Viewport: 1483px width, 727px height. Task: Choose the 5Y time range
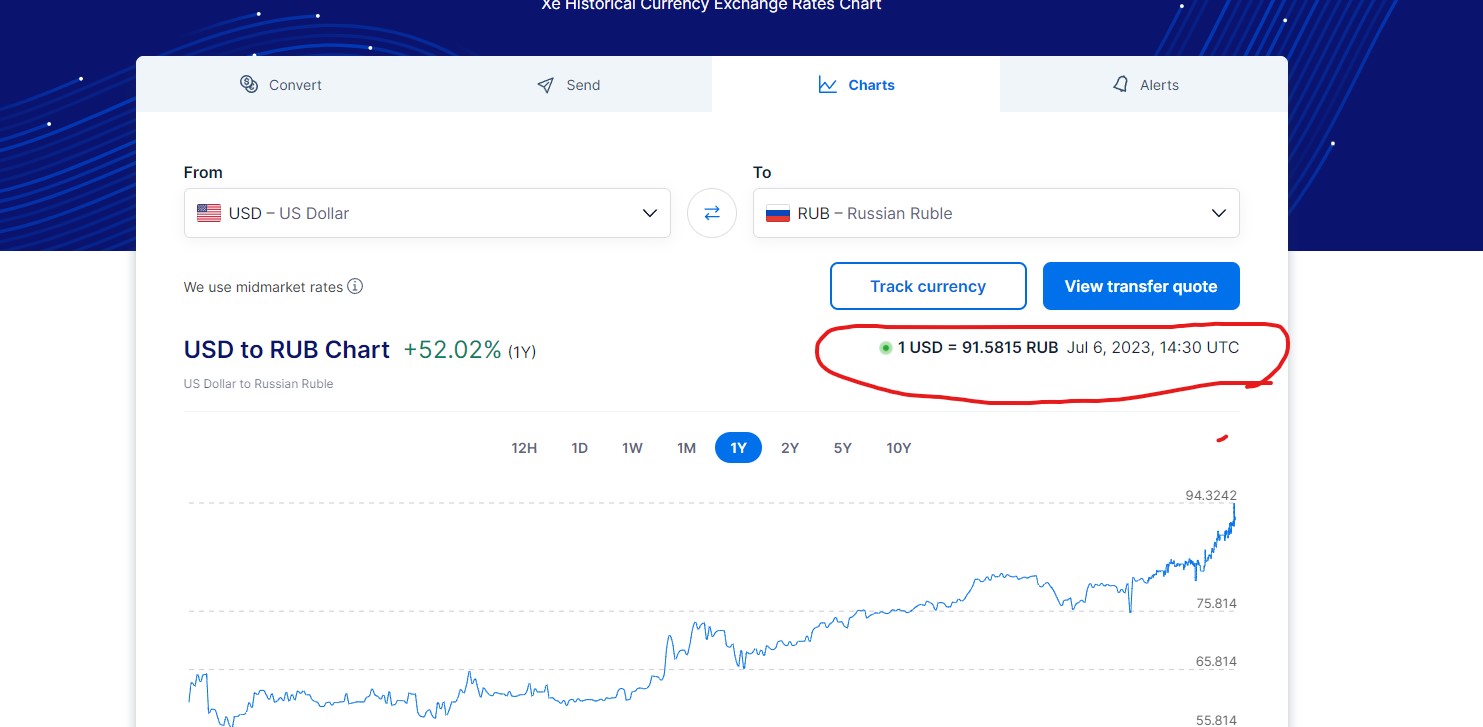click(842, 448)
